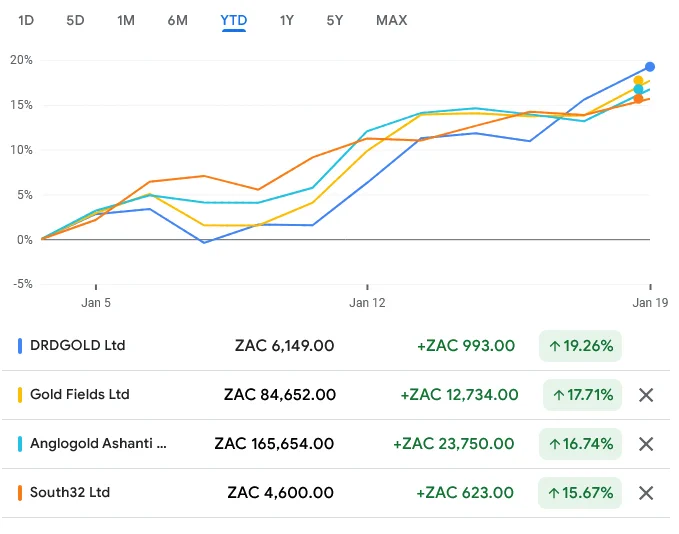Select the YTD range tab

234,20
